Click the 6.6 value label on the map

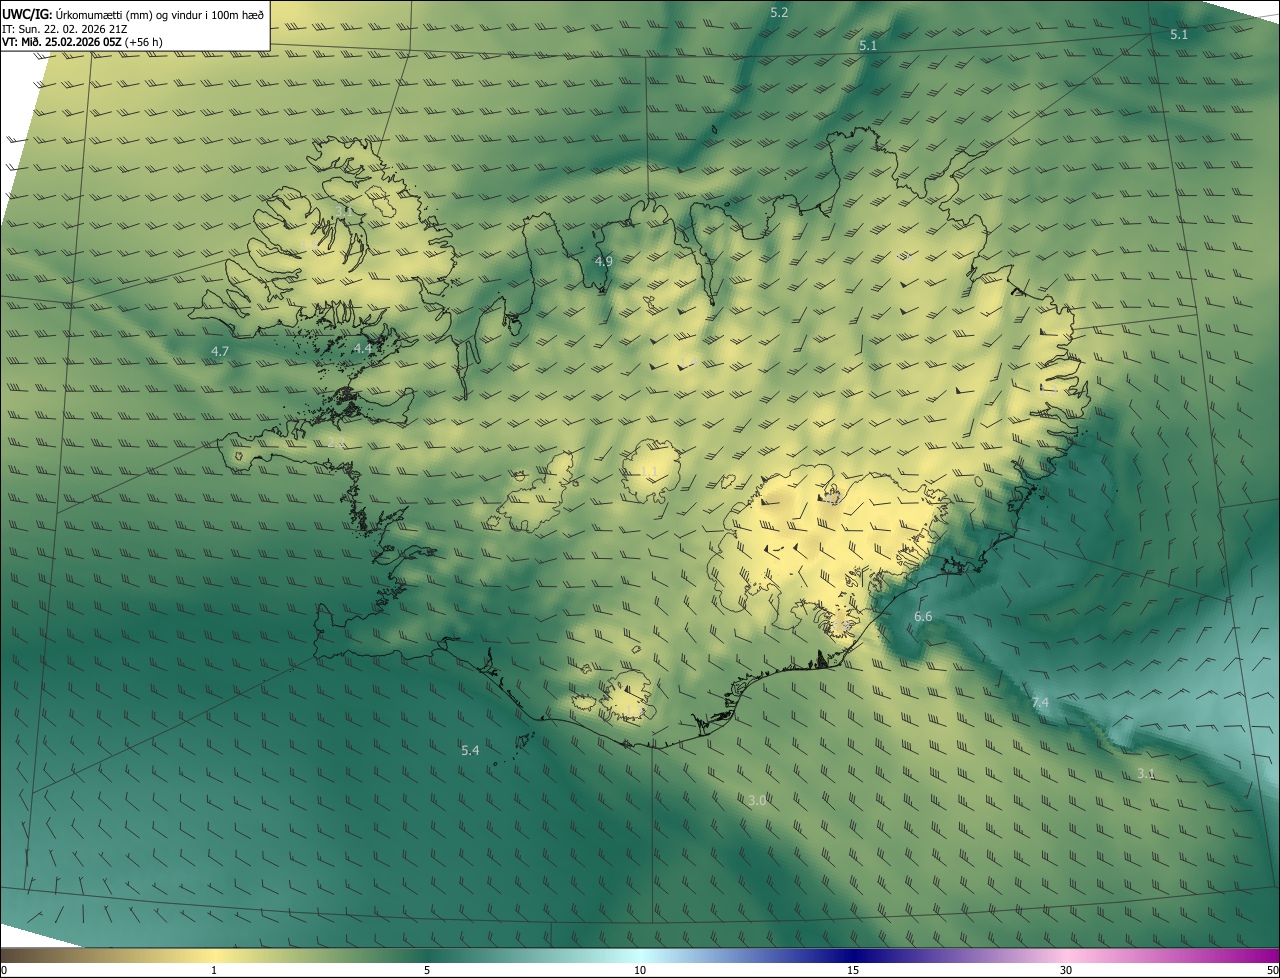pos(923,616)
